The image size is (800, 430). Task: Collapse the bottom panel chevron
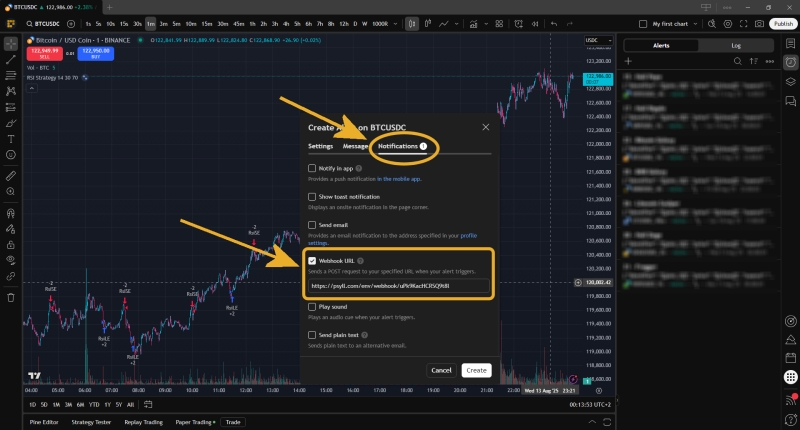tap(592, 422)
